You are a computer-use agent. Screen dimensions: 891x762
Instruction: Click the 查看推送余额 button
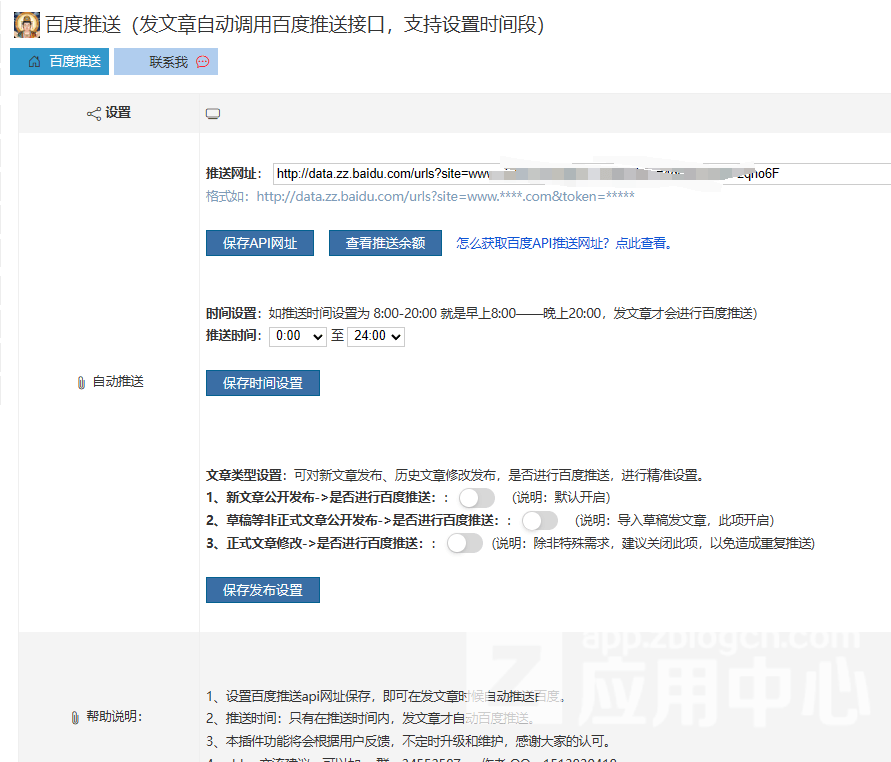coord(385,243)
